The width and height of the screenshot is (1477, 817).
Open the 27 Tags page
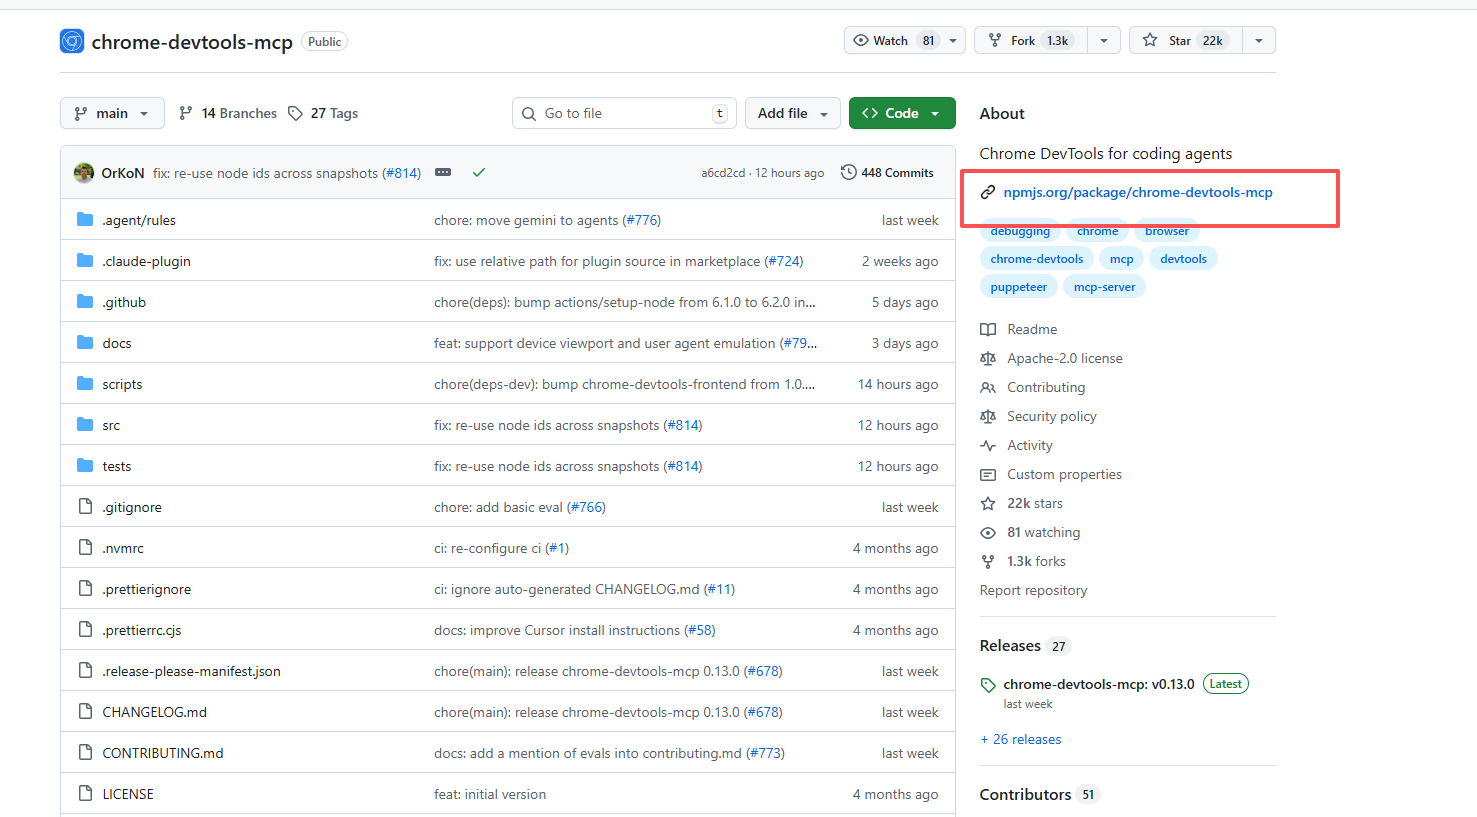(323, 113)
